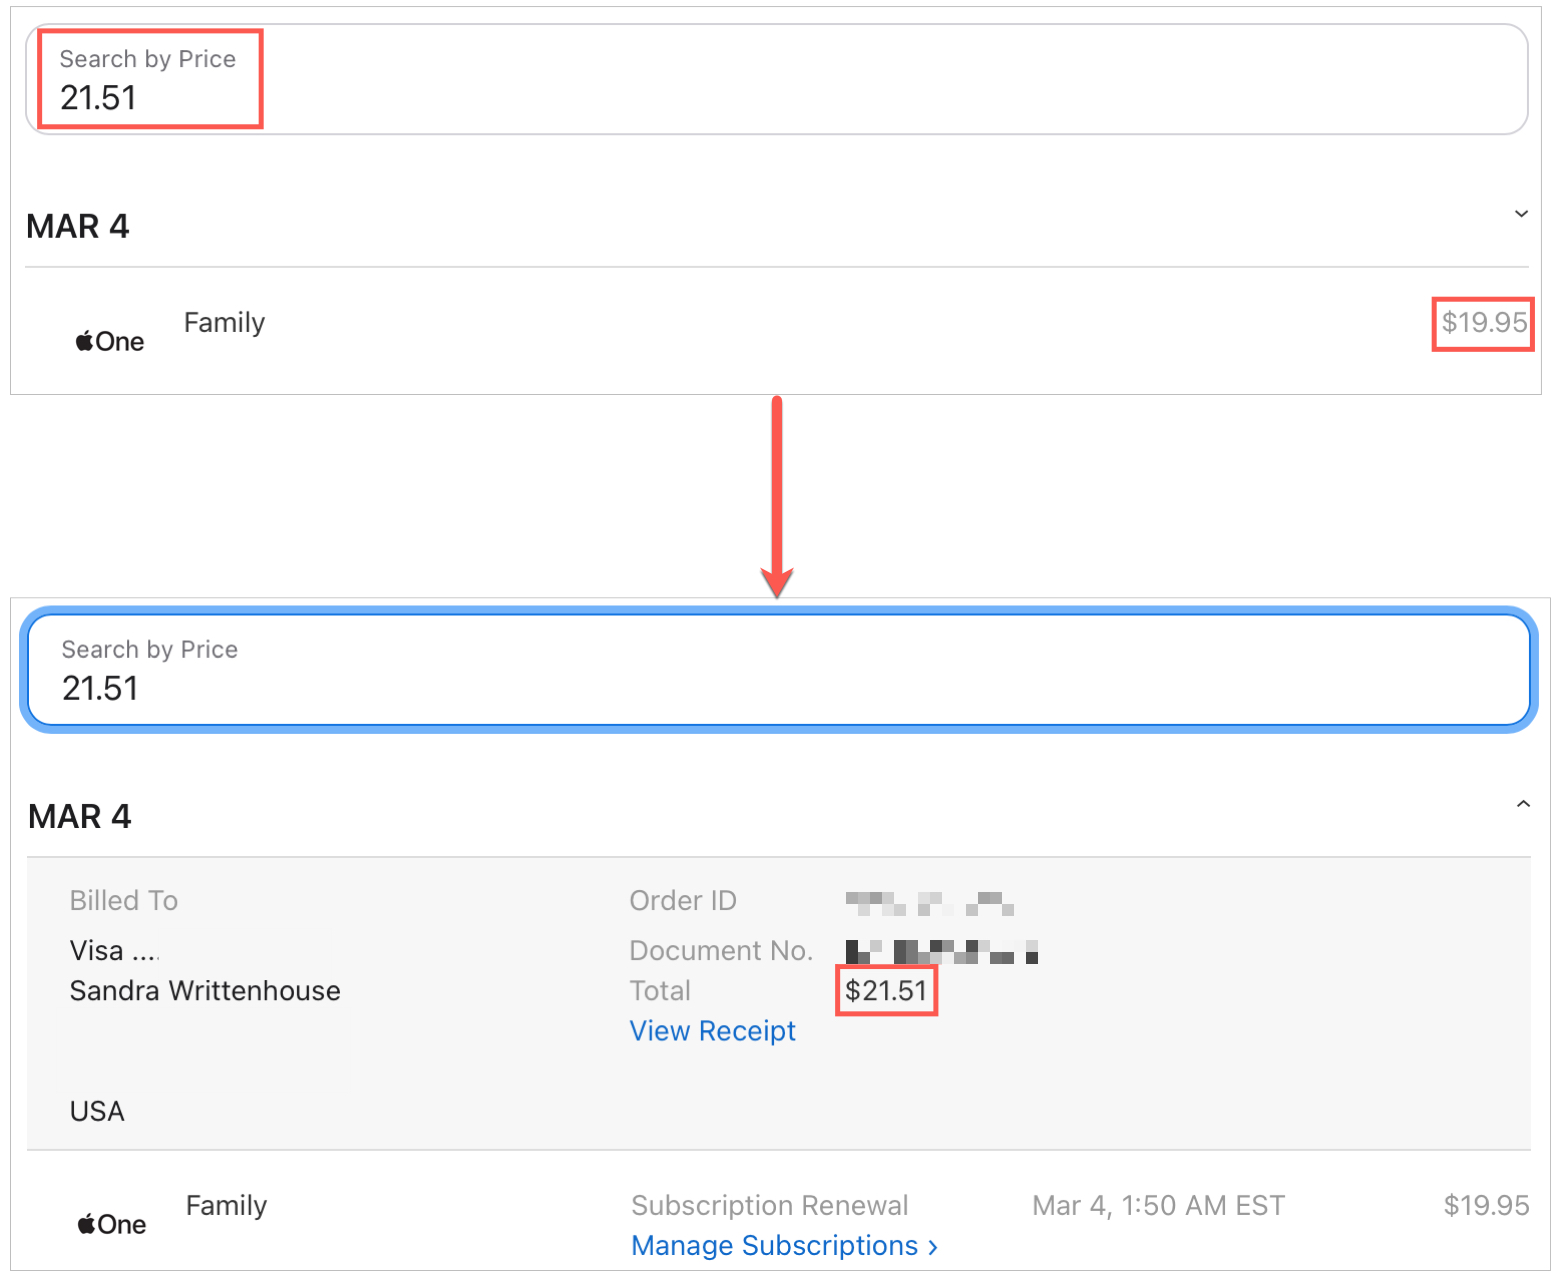Select the MAR 4 date heading

[x=78, y=225]
